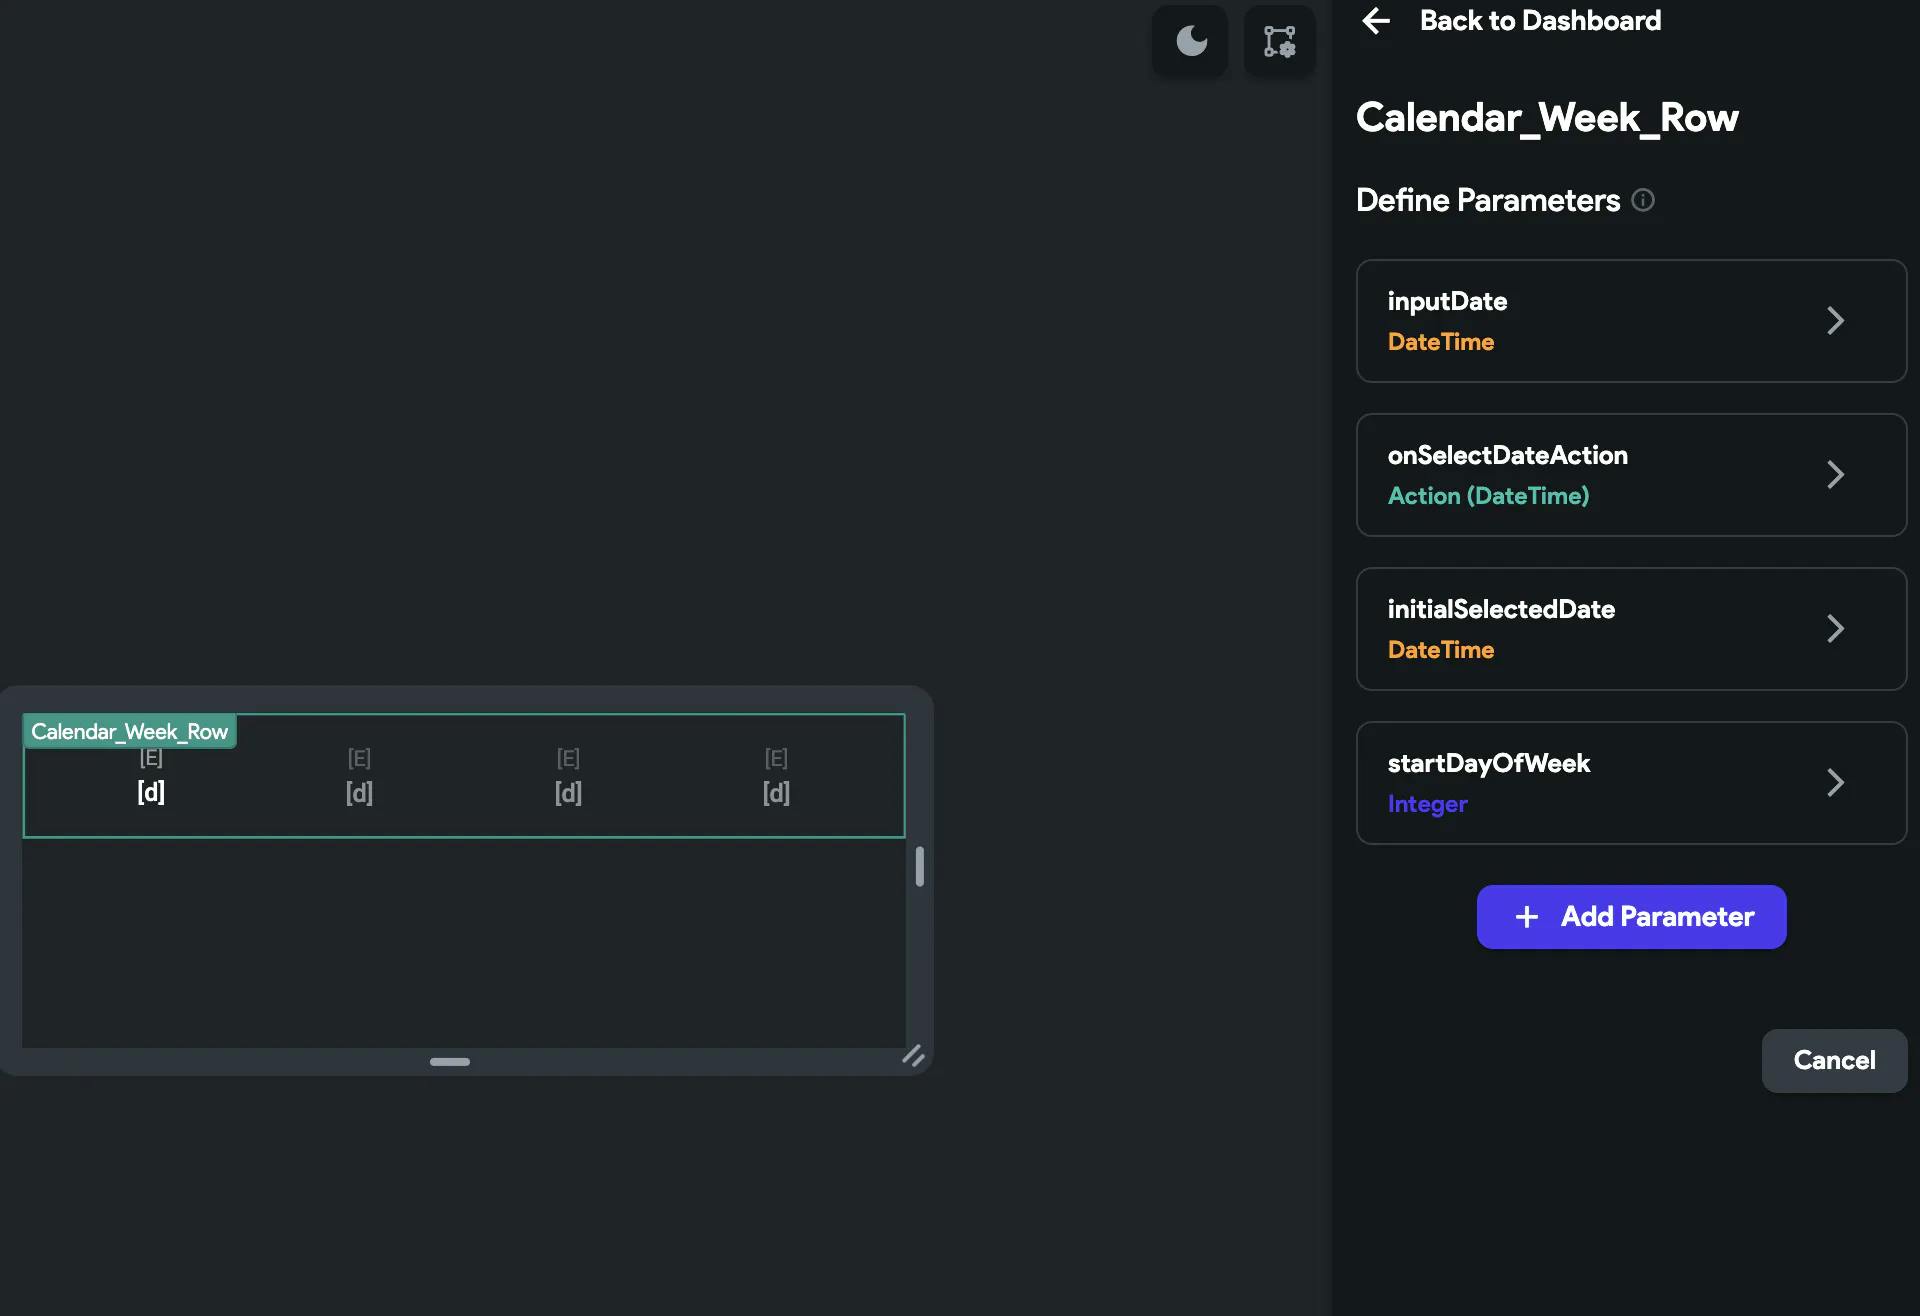Expand onSelectDateAction parameter chevron
The image size is (1920, 1316).
coord(1835,475)
